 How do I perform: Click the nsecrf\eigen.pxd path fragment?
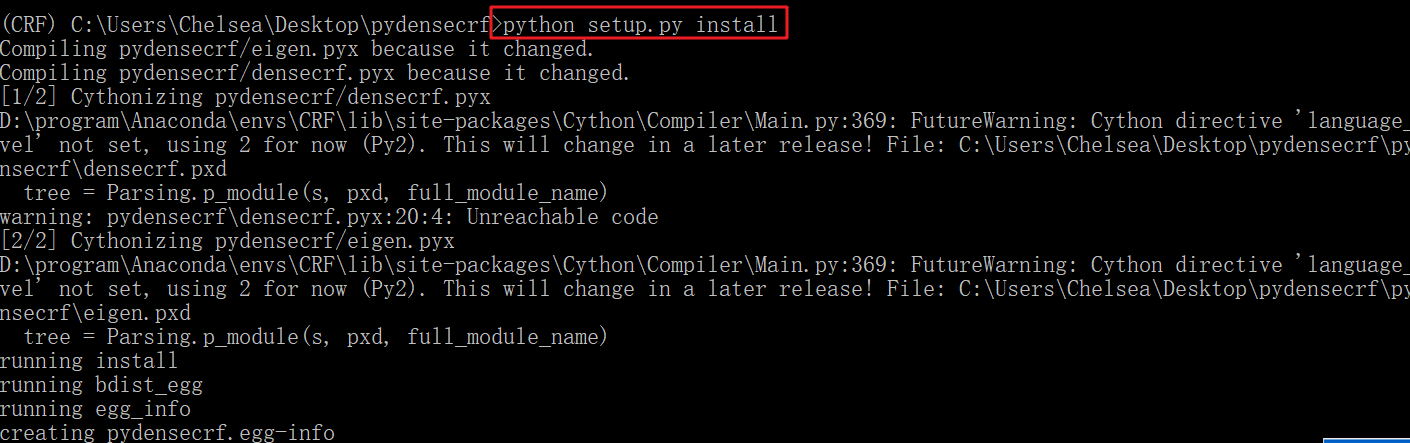pyautogui.click(x=95, y=313)
